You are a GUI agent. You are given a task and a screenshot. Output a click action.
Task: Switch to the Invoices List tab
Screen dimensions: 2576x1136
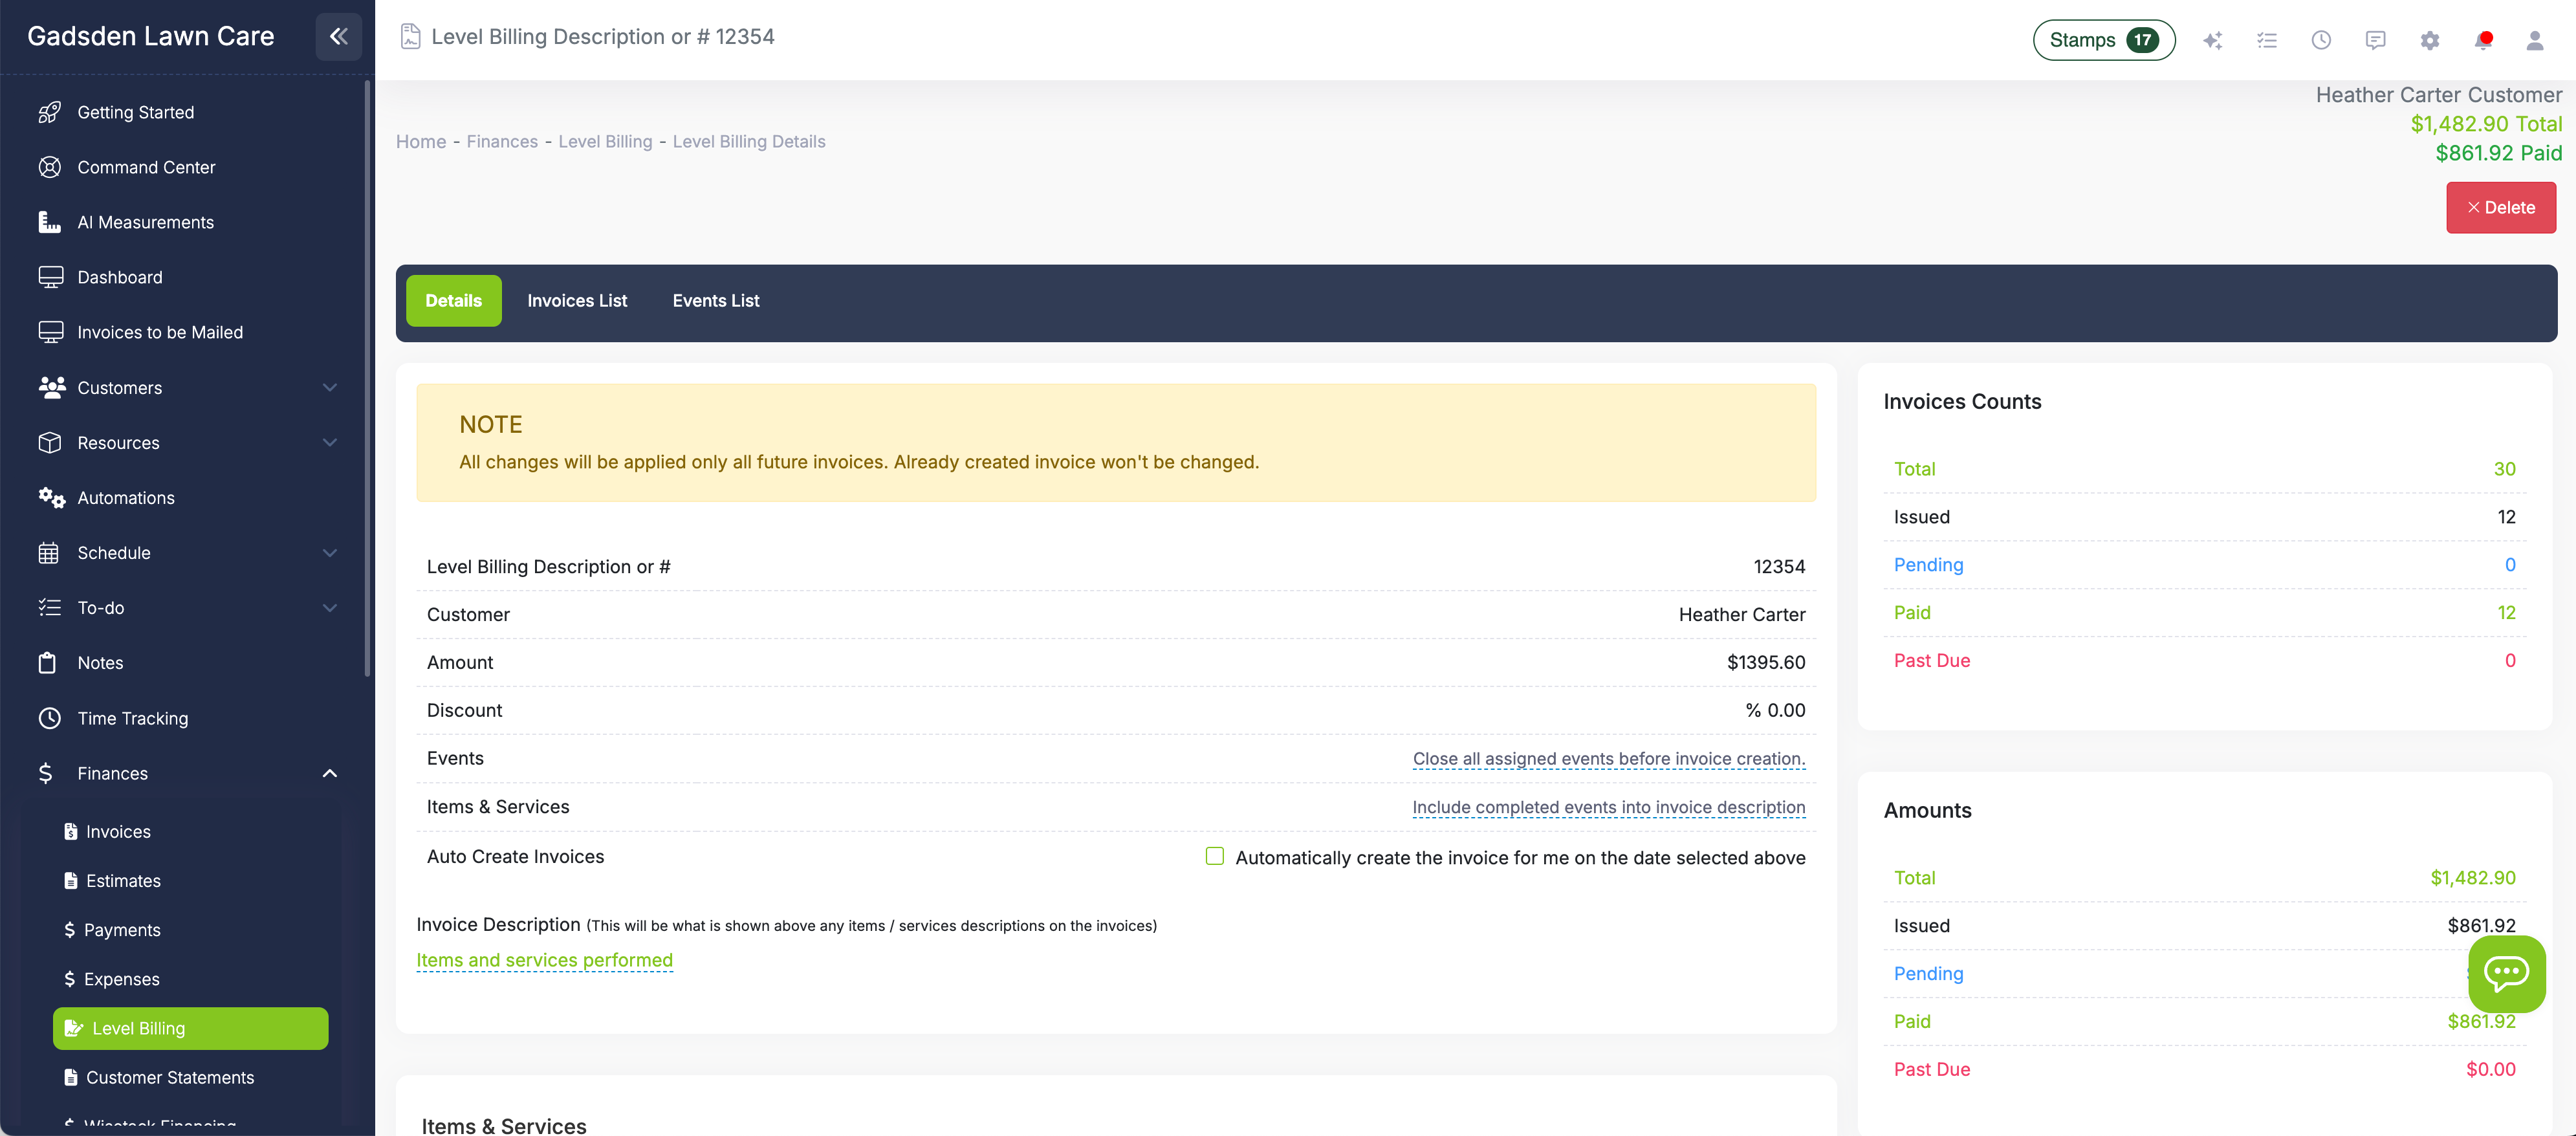[x=577, y=300]
